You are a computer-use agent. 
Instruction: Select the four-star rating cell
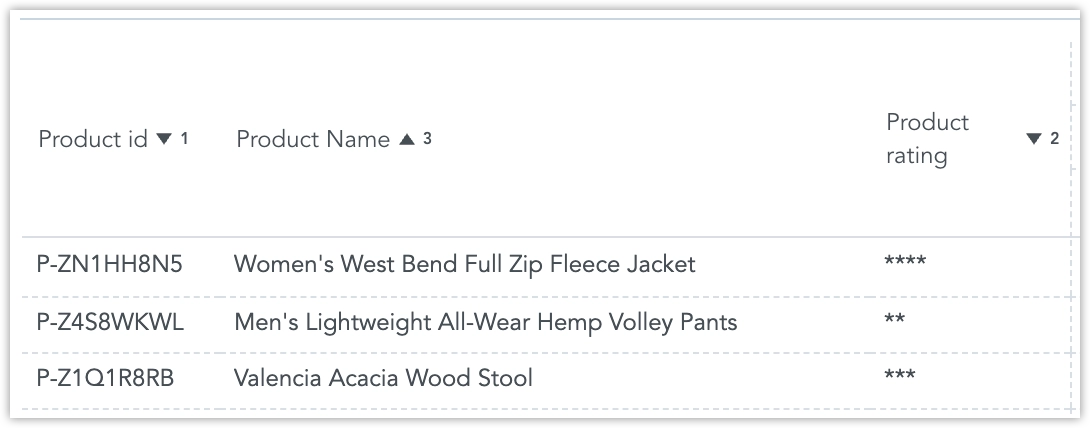click(905, 264)
